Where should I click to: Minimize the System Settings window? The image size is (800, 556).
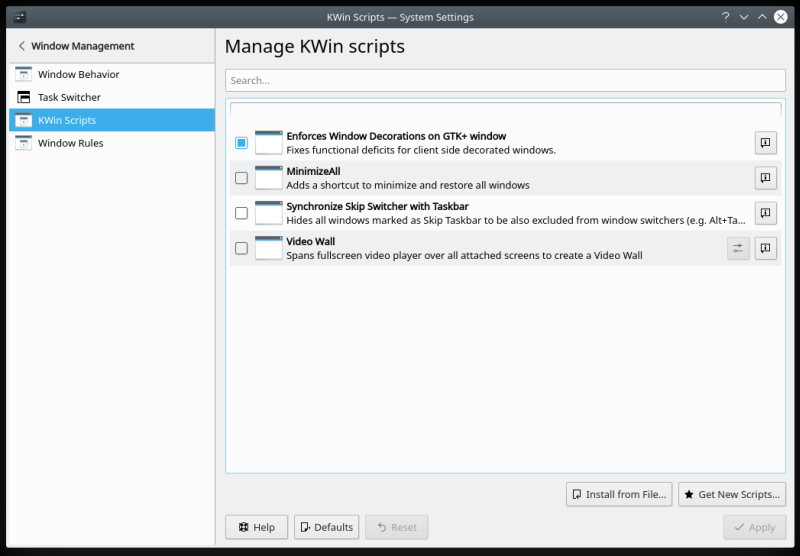click(744, 17)
